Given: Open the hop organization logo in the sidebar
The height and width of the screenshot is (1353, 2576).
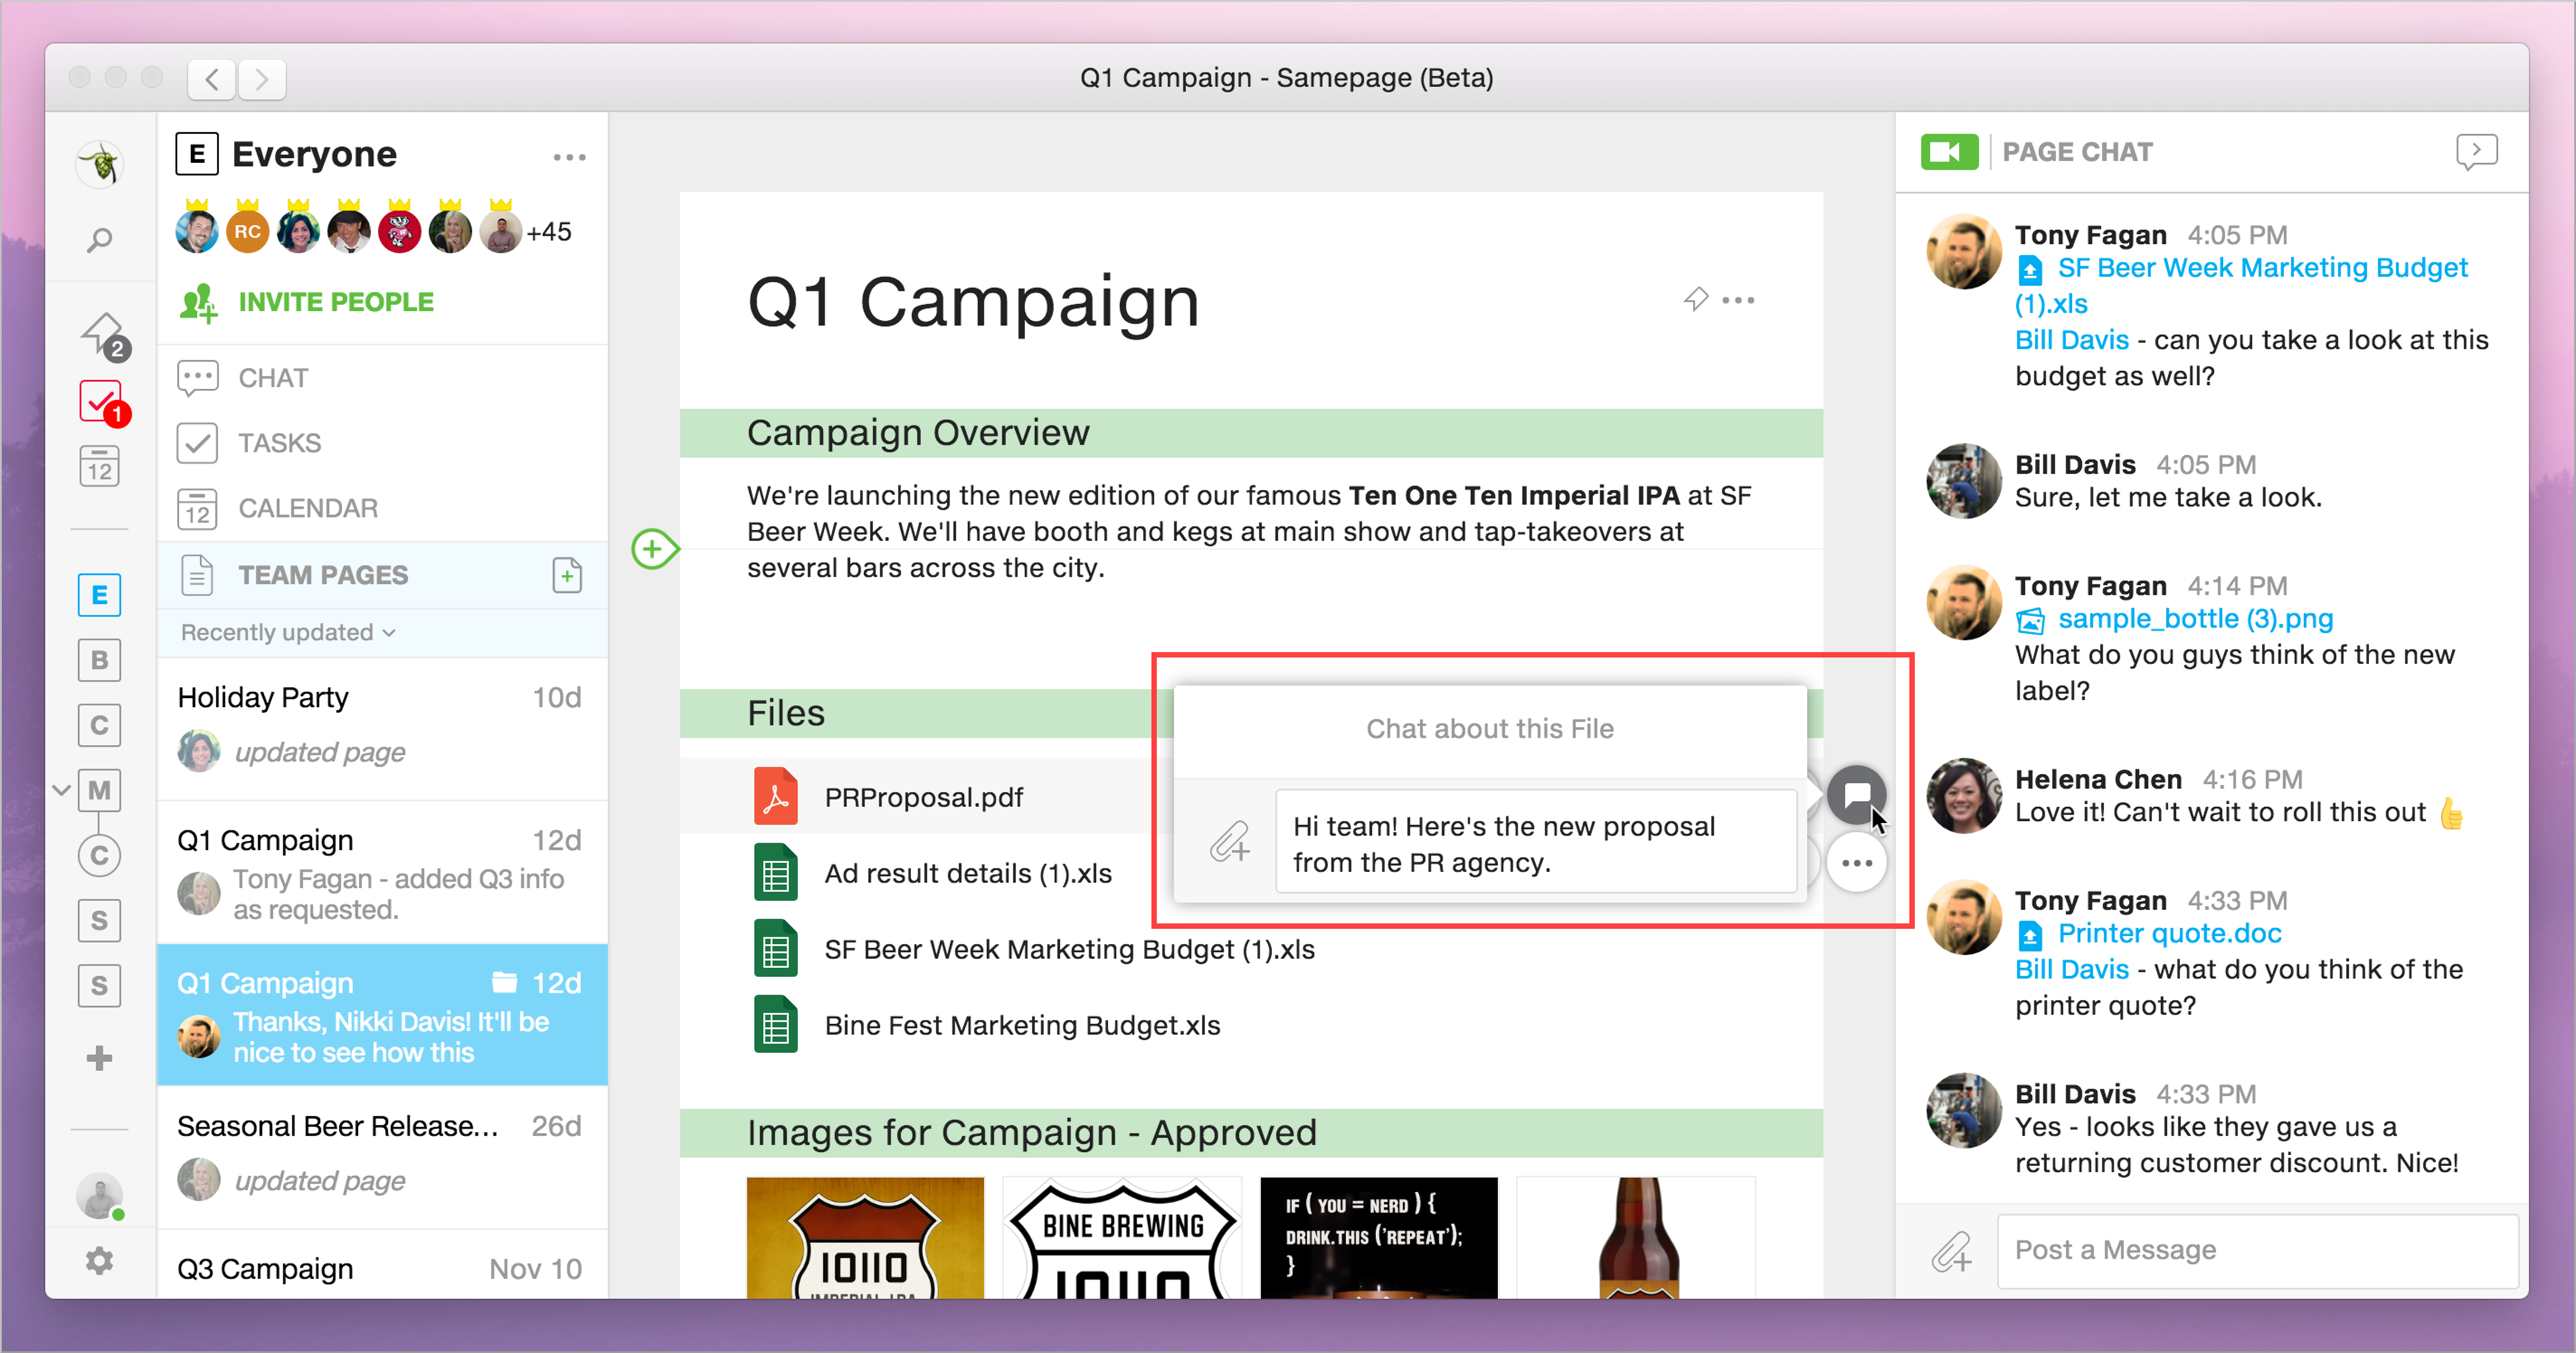Looking at the screenshot, I should tap(100, 164).
